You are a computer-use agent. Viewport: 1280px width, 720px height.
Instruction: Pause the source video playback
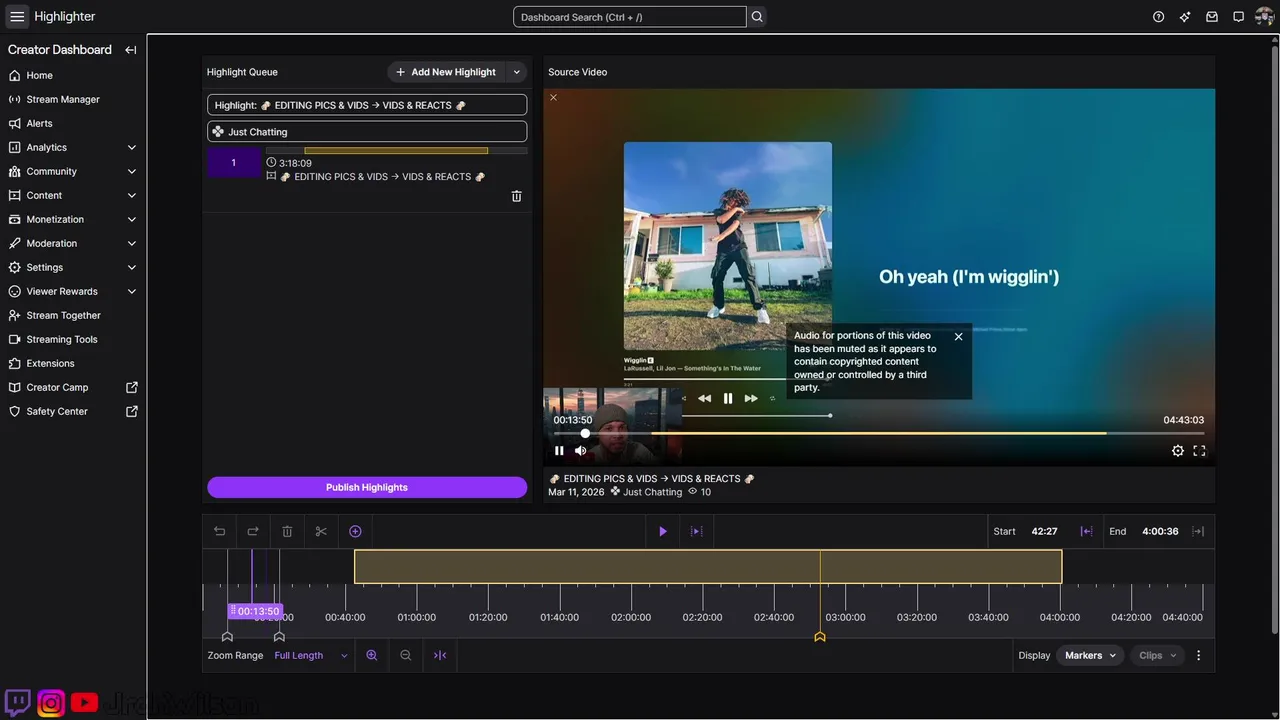[559, 451]
